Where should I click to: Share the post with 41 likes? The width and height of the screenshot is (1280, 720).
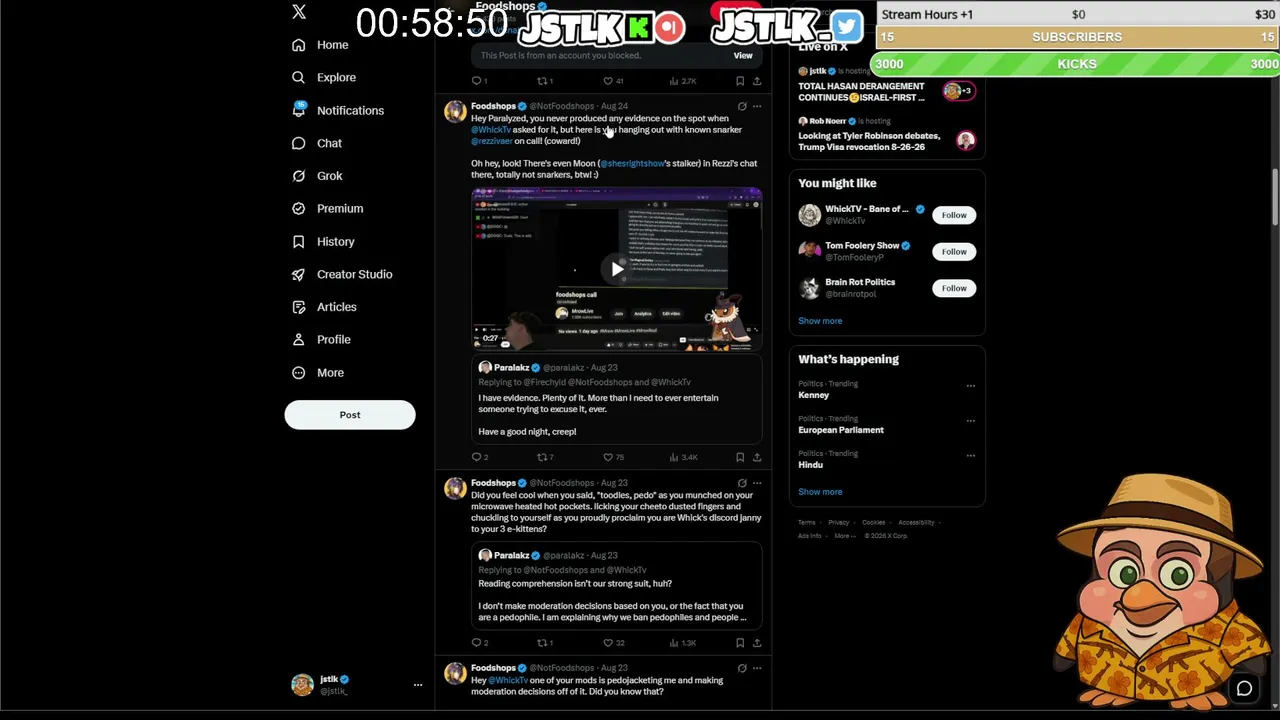[757, 81]
